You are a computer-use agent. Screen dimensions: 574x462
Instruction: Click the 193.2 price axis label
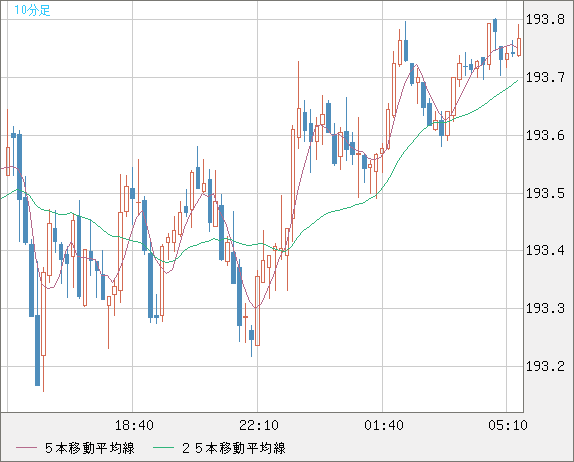[545, 366]
